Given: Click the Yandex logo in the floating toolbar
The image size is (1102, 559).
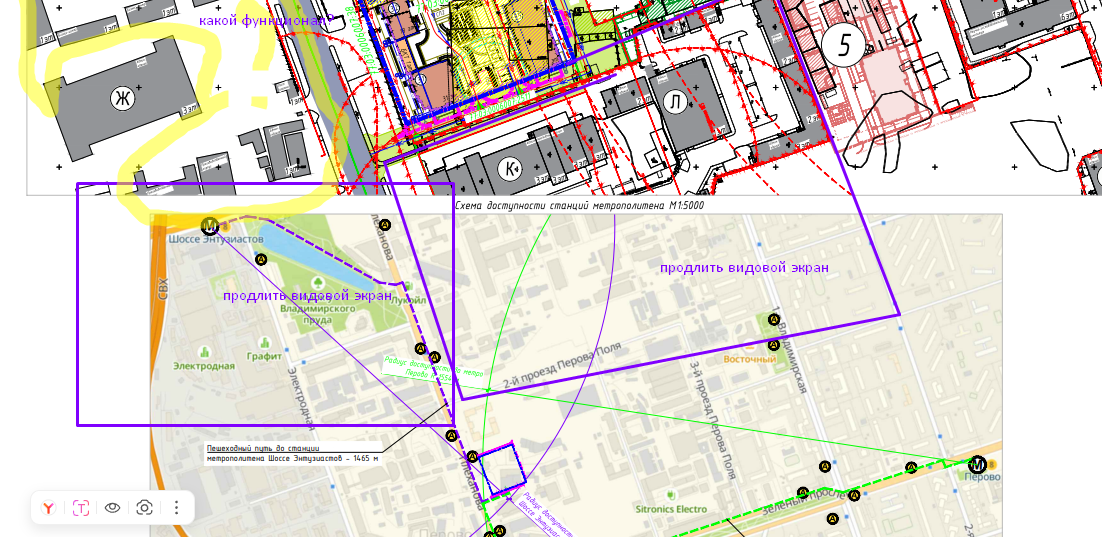Looking at the screenshot, I should (48, 508).
